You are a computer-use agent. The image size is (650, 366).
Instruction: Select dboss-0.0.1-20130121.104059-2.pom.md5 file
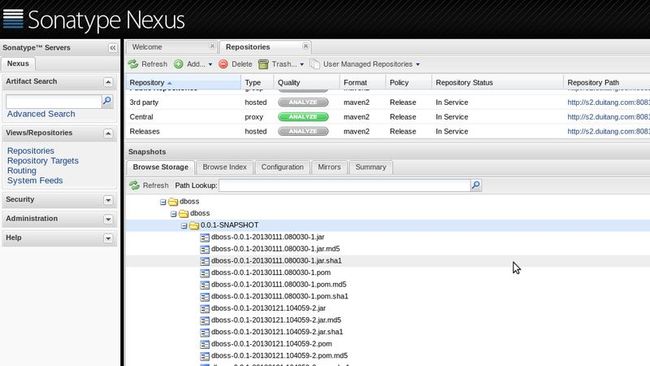click(x=279, y=356)
